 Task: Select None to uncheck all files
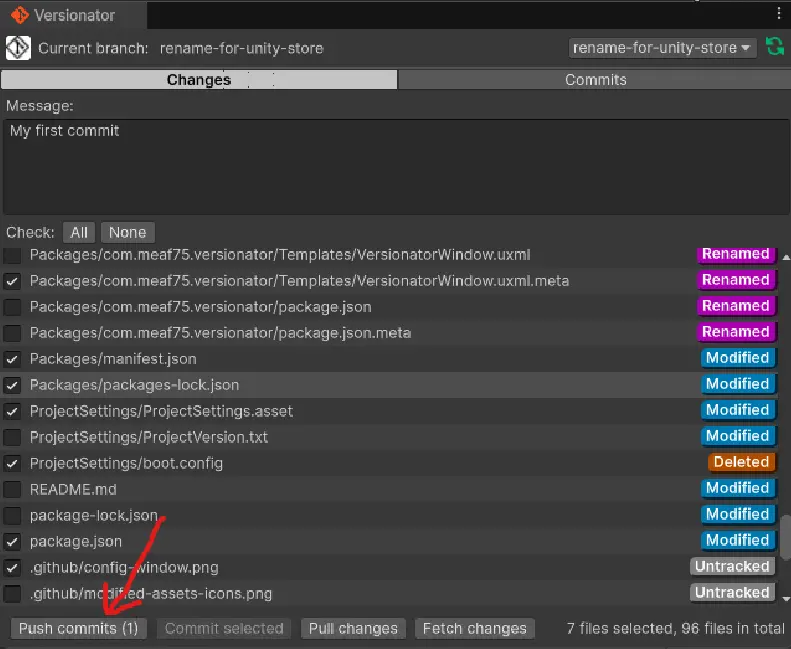127,232
